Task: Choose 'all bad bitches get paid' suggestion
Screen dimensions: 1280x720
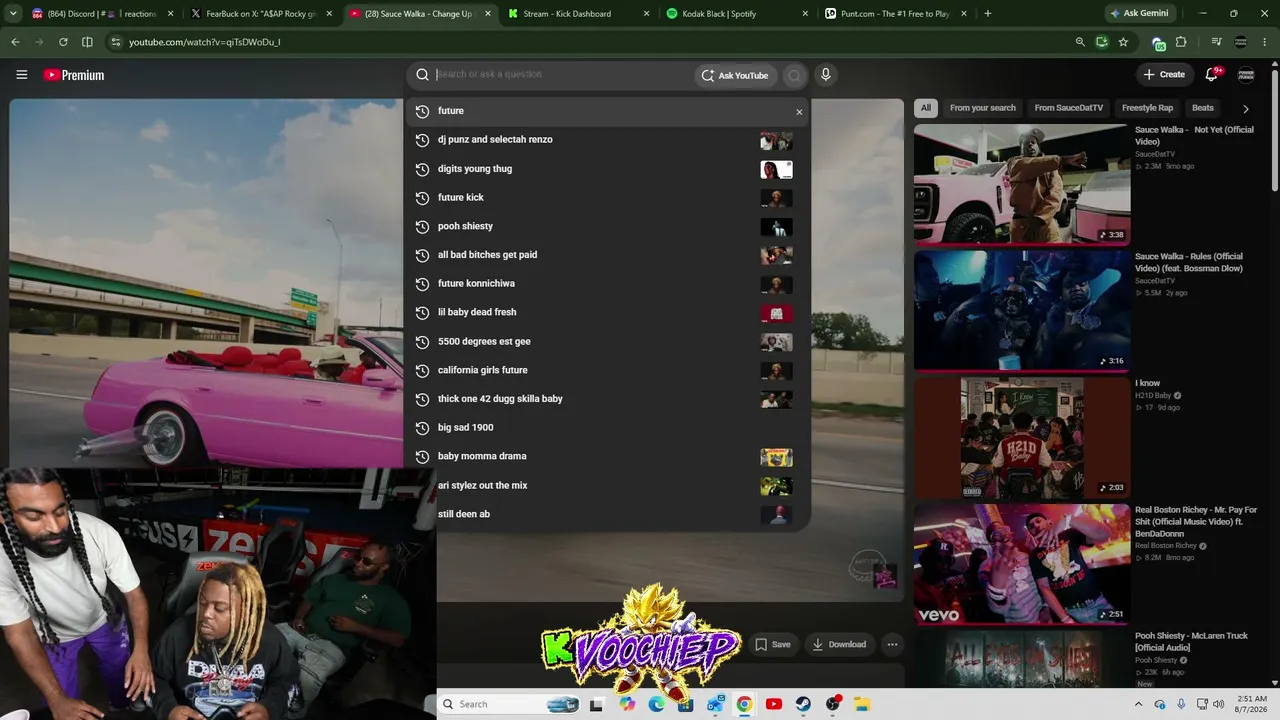Action: pos(608,255)
